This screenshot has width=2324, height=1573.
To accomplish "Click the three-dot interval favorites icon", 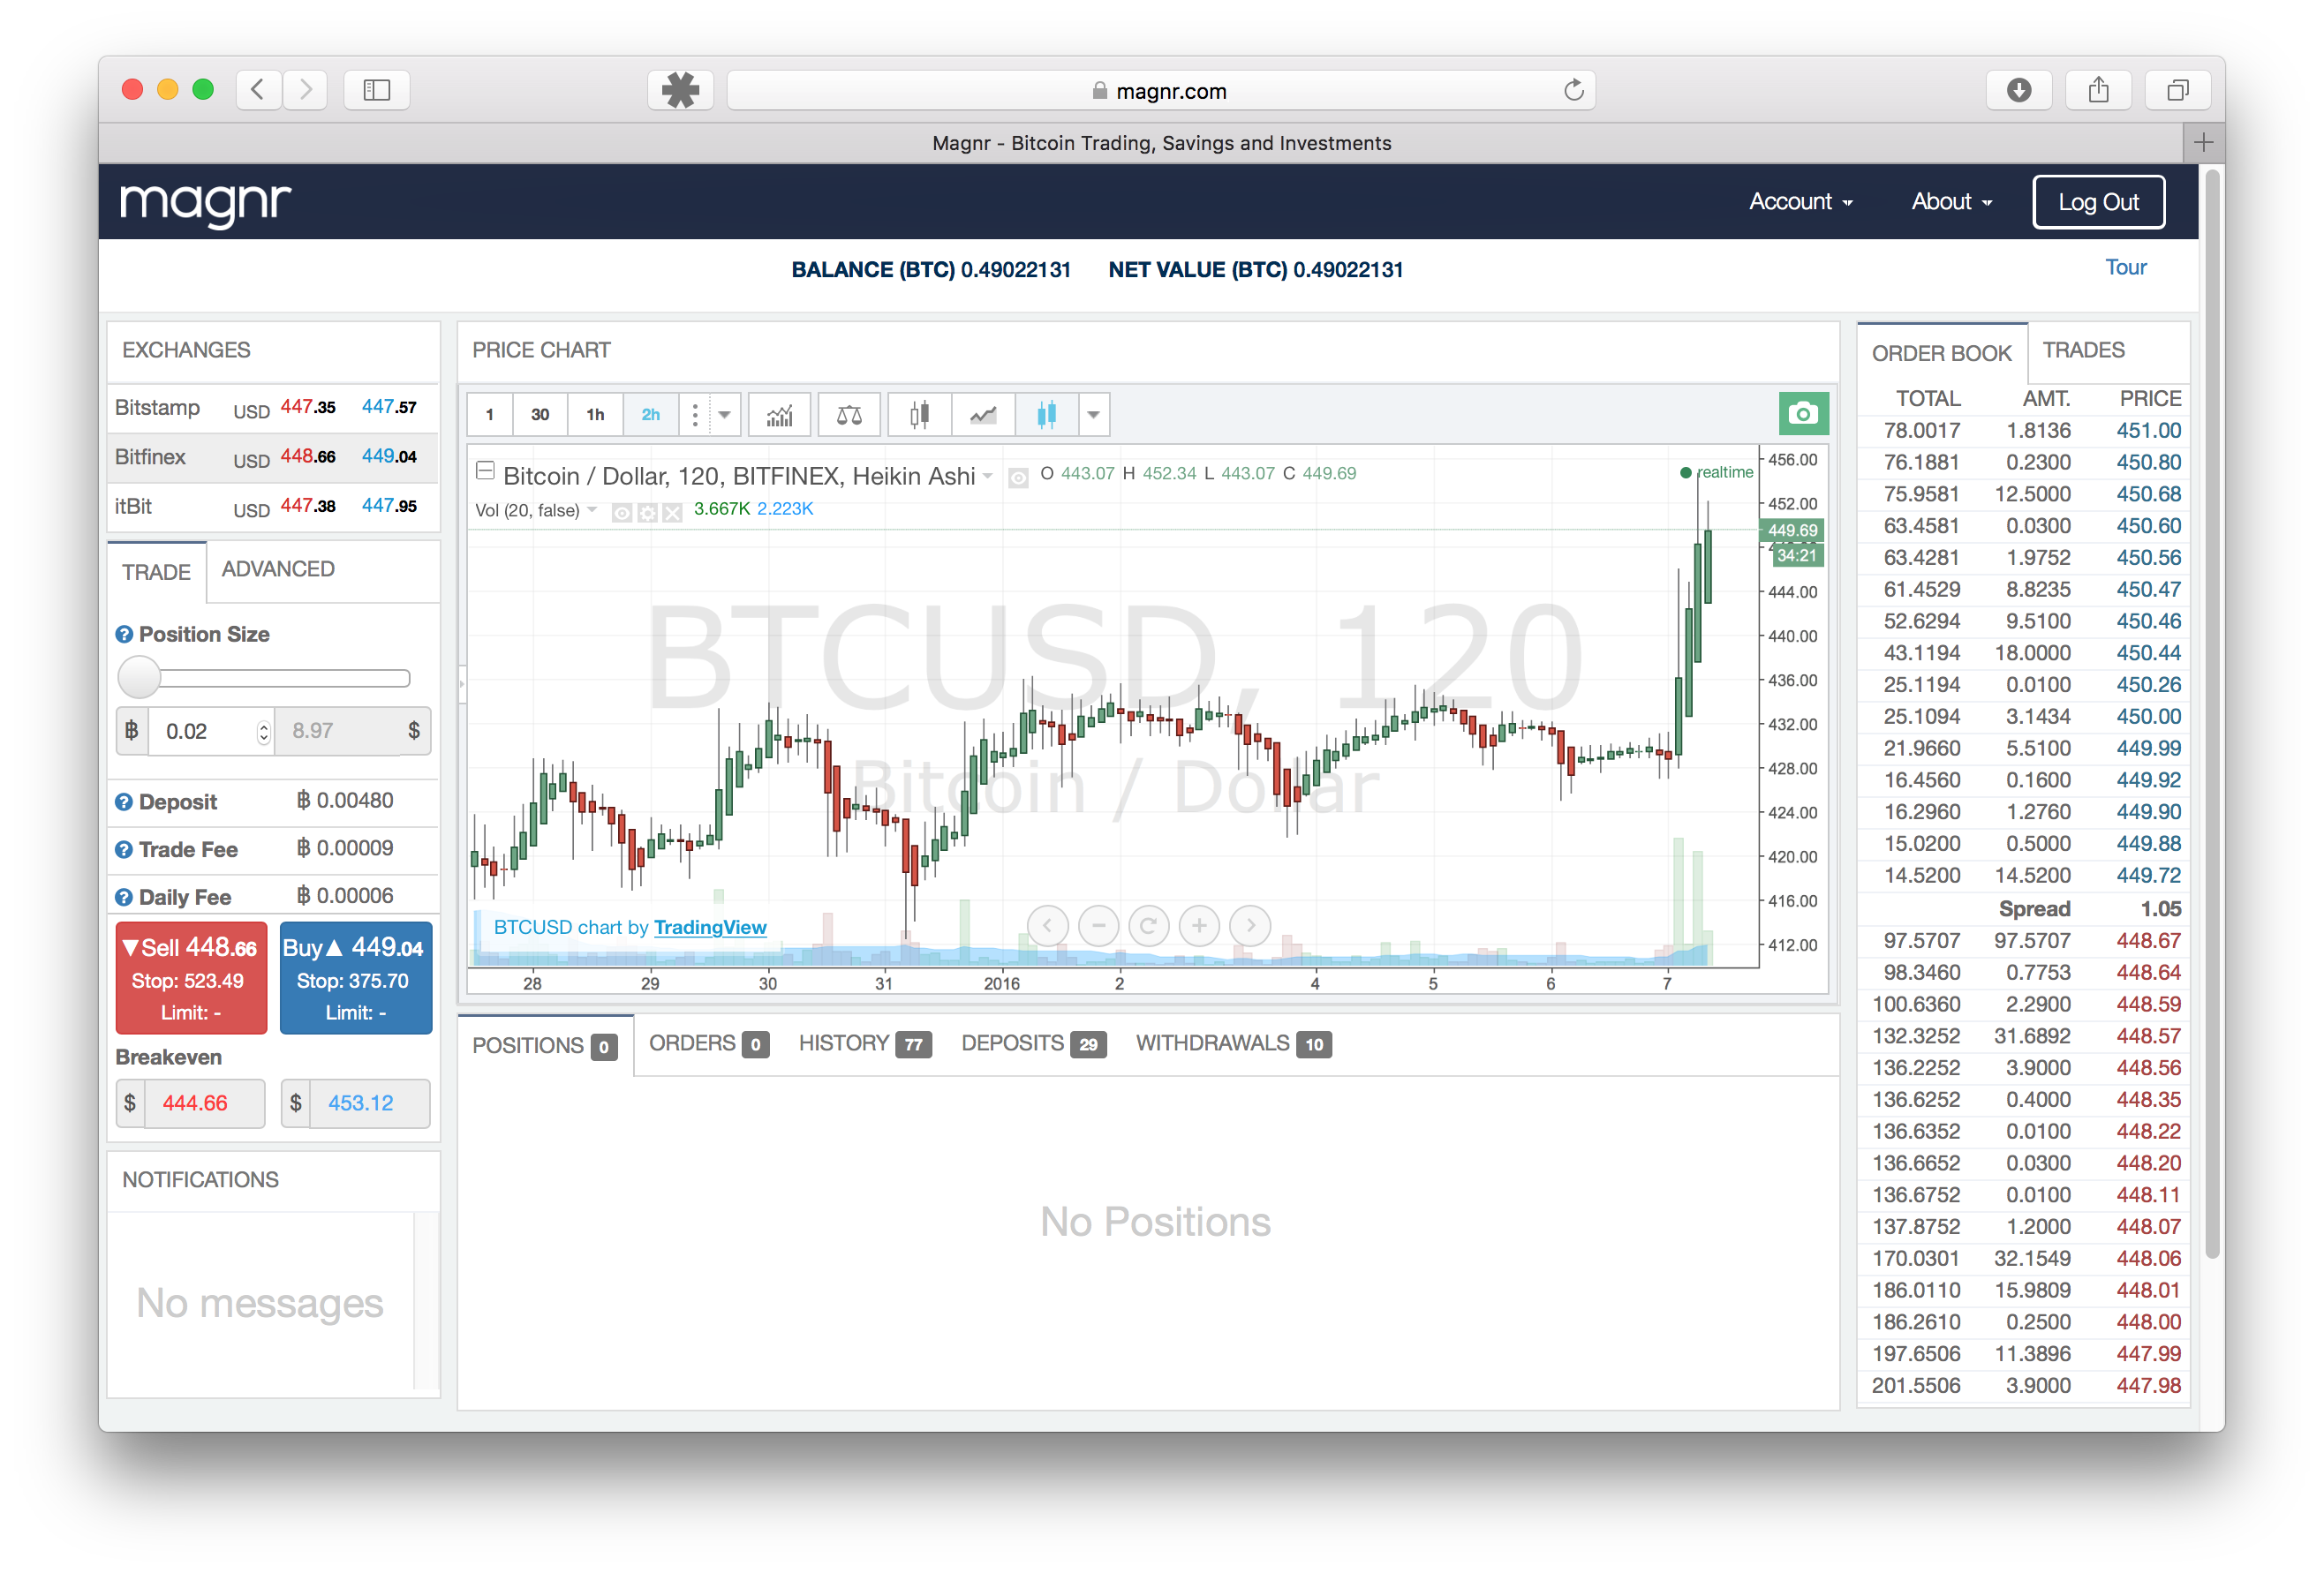I will (x=695, y=415).
